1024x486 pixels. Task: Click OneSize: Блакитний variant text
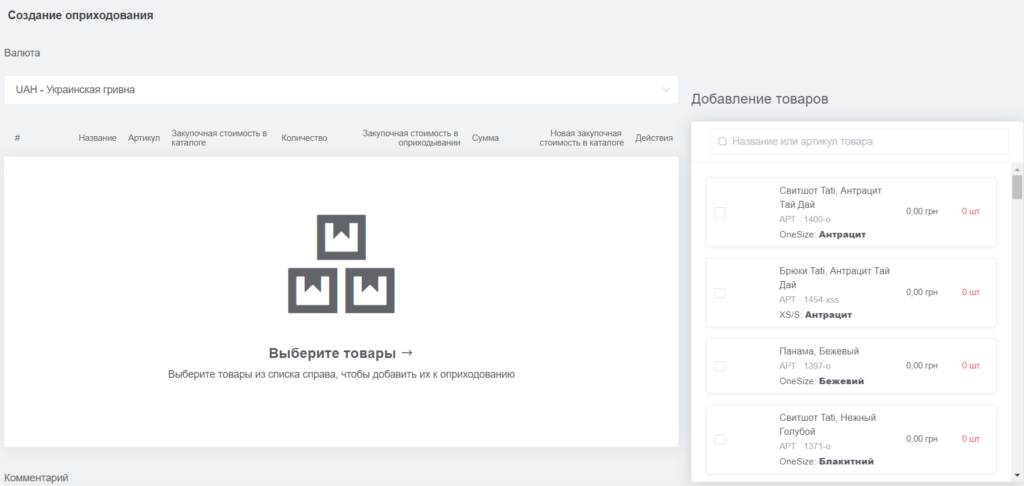tap(827, 462)
